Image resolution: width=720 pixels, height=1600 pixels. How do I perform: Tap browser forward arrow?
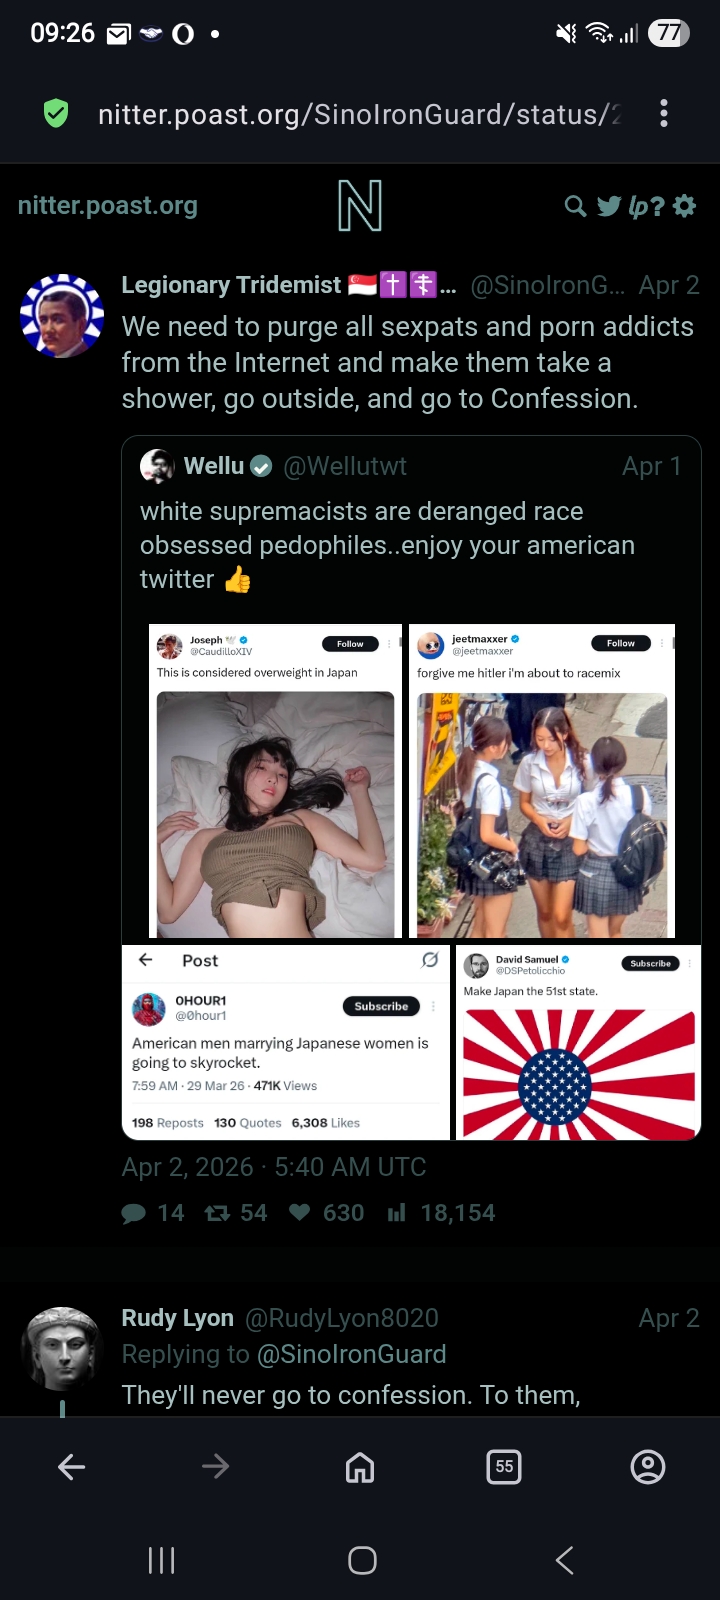(x=216, y=1467)
